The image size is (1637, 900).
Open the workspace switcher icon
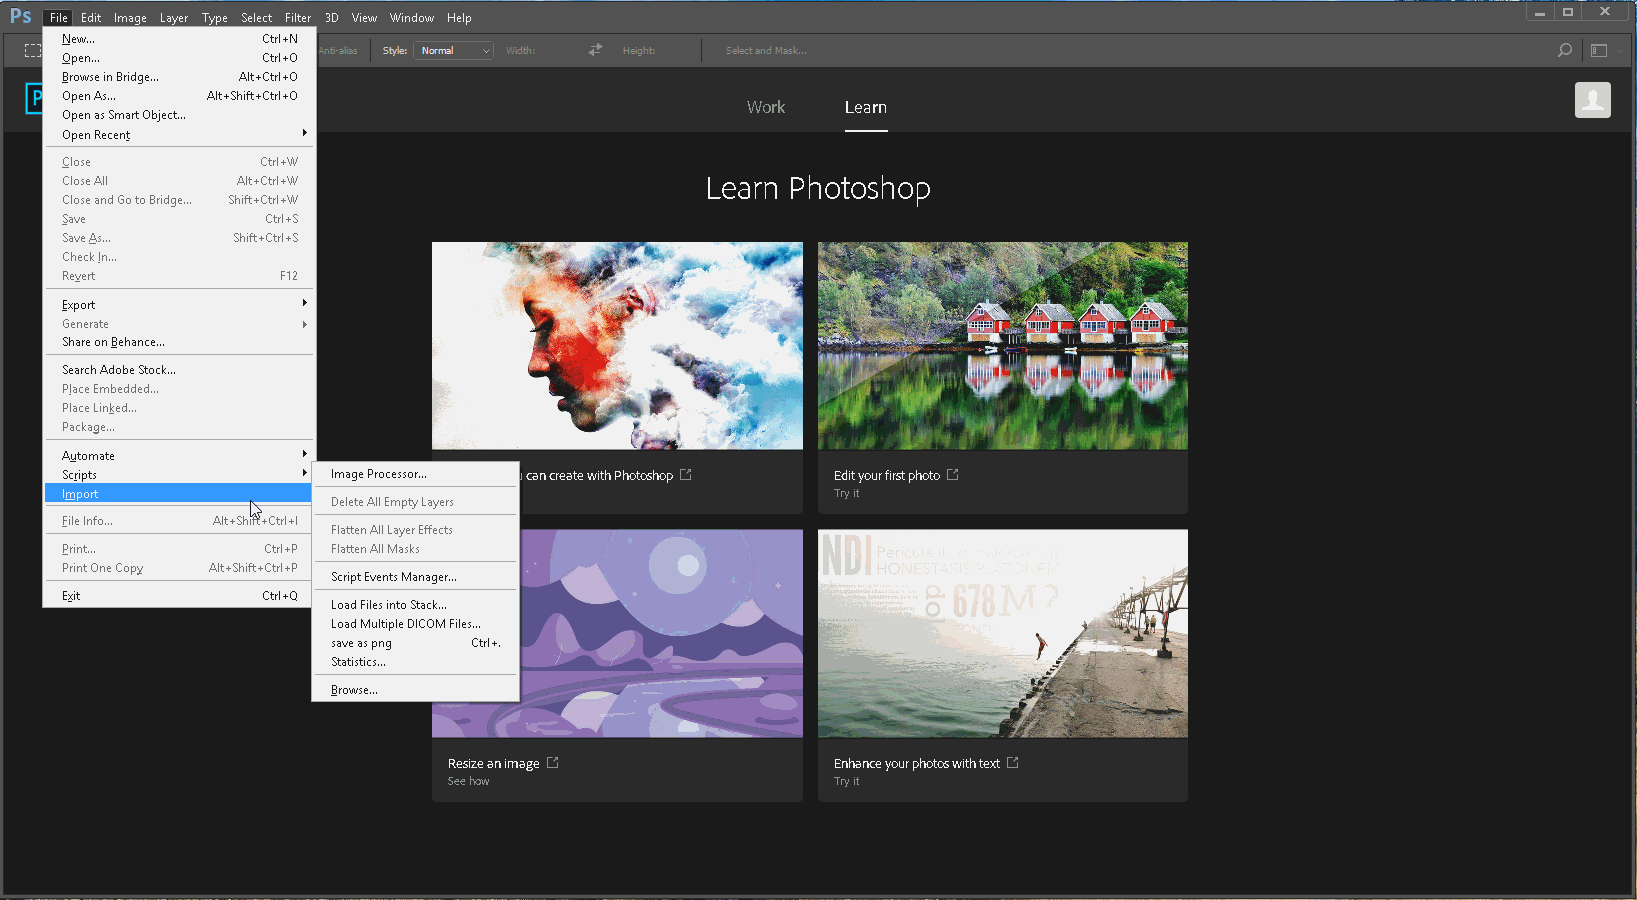tap(1600, 50)
